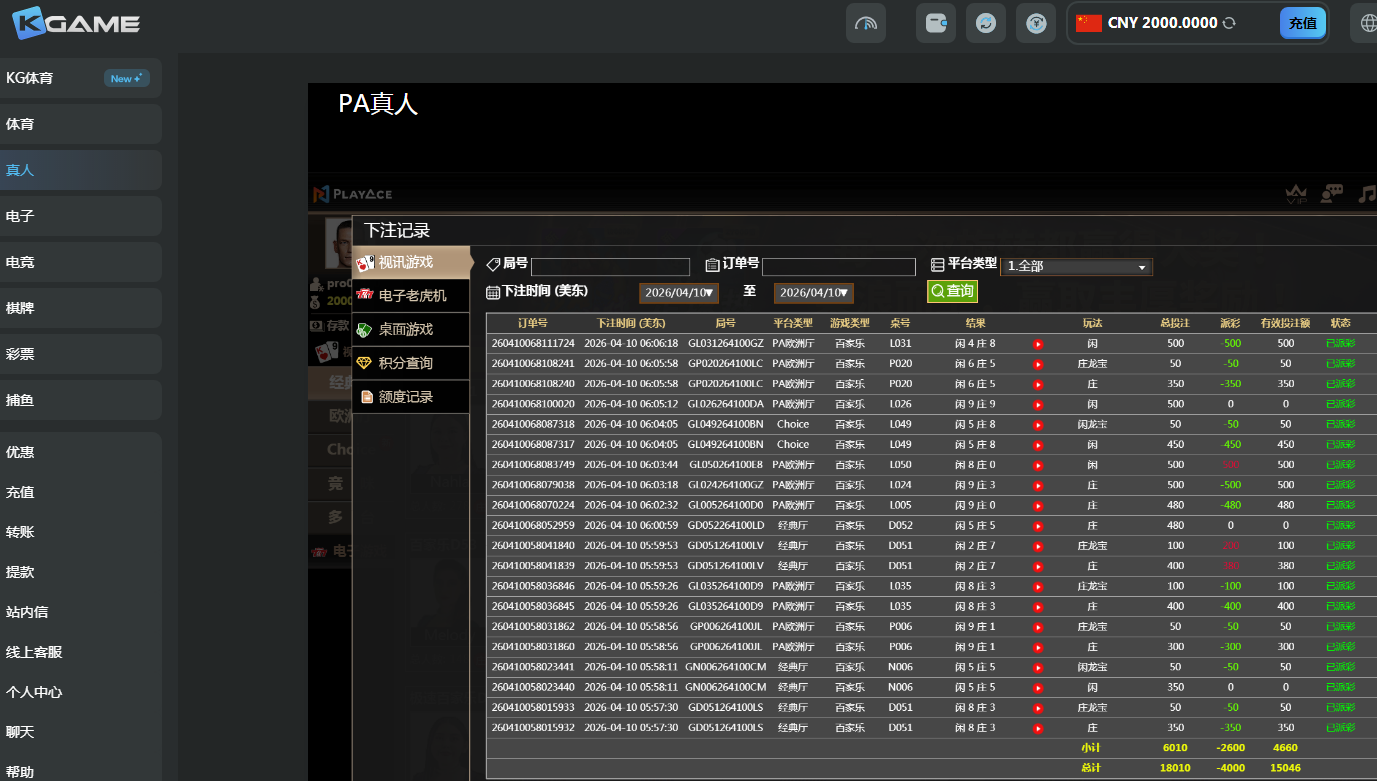Click the 局号 input field
1377x781 pixels.
point(610,267)
